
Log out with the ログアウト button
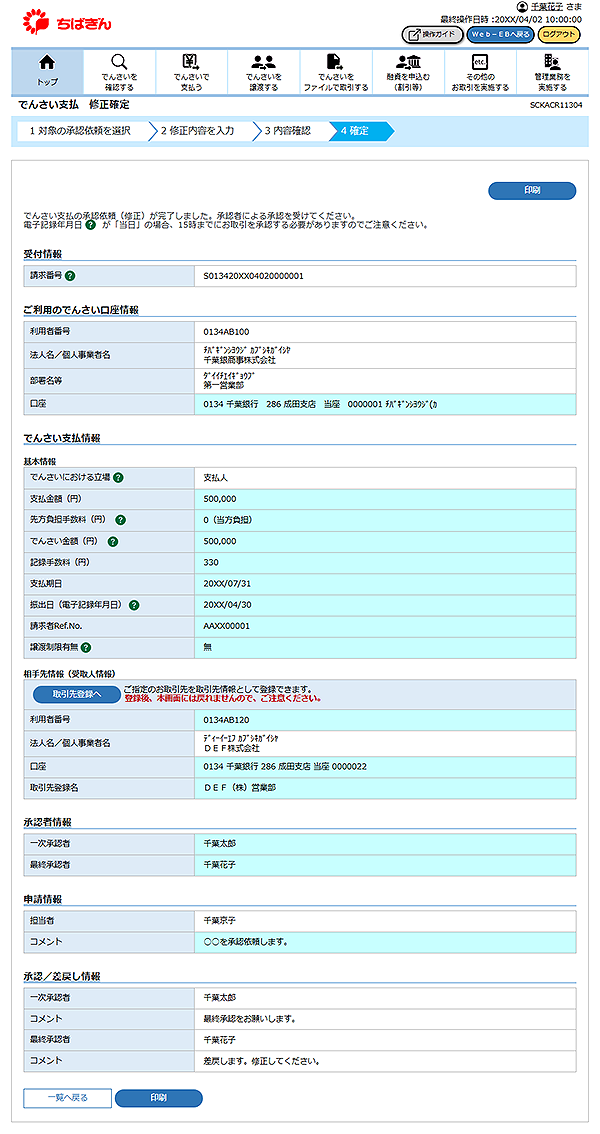pyautogui.click(x=559, y=34)
